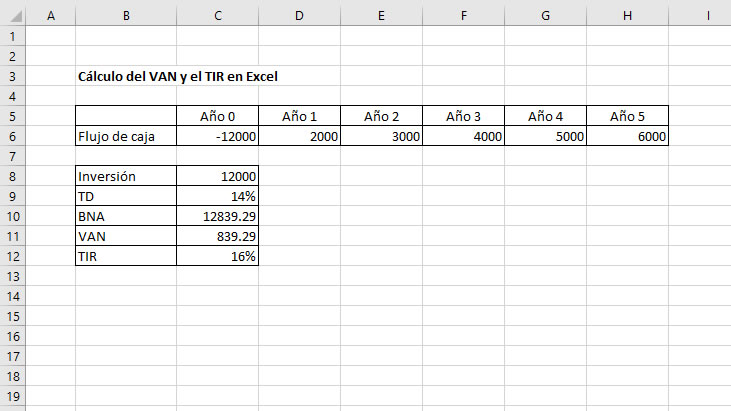Viewport: 731px width, 411px height.
Task: Select column C header
Action: (217, 15)
